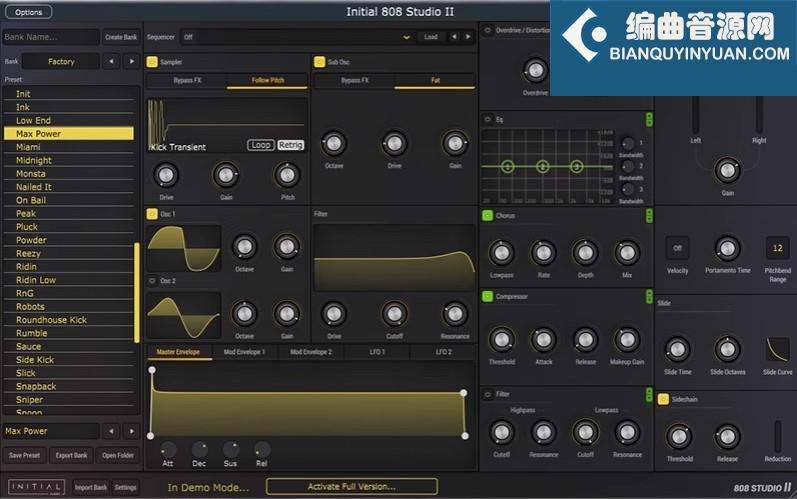Open the Factory bank selector
Screen dimensions: 797x499
tap(61, 61)
